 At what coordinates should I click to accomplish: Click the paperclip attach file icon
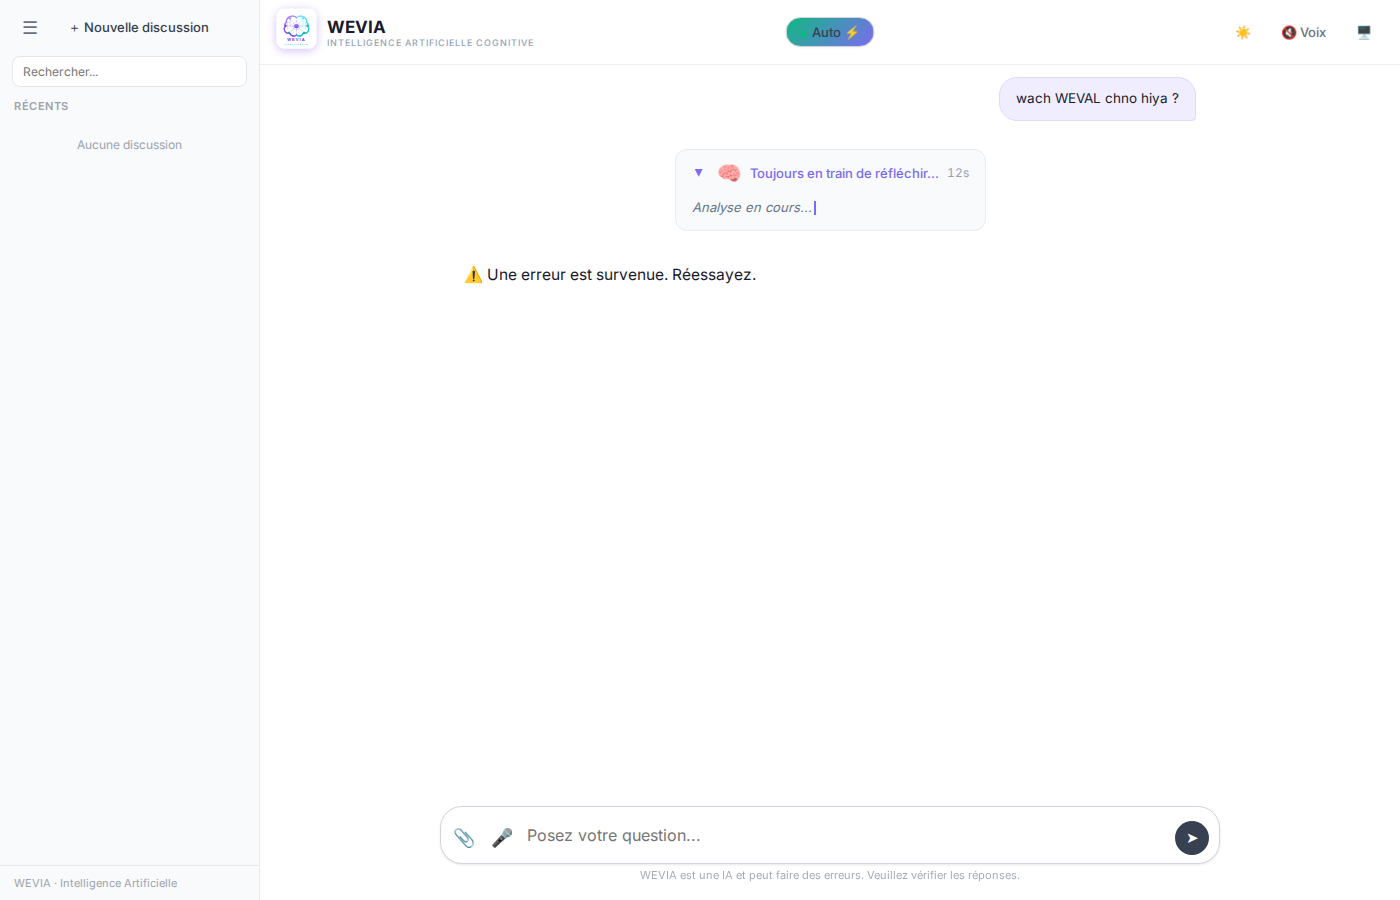464,837
